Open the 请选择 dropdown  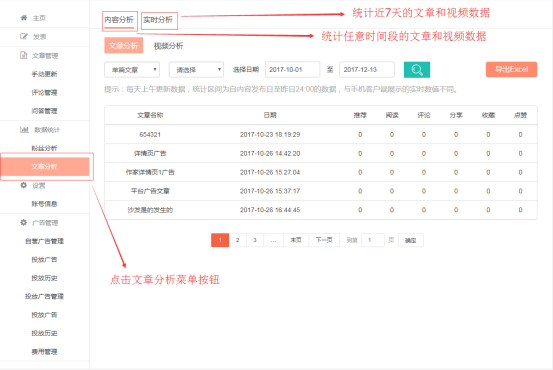click(196, 69)
